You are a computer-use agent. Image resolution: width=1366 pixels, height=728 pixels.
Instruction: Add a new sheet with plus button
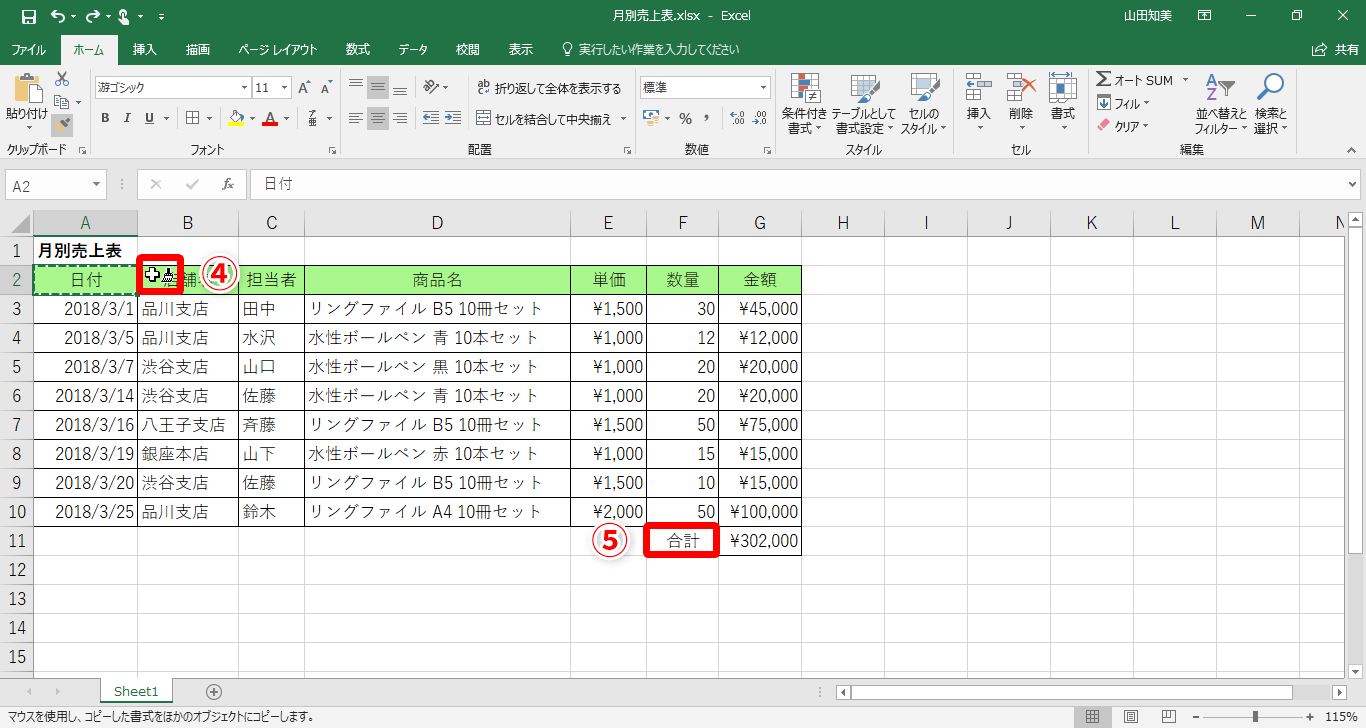(x=213, y=691)
